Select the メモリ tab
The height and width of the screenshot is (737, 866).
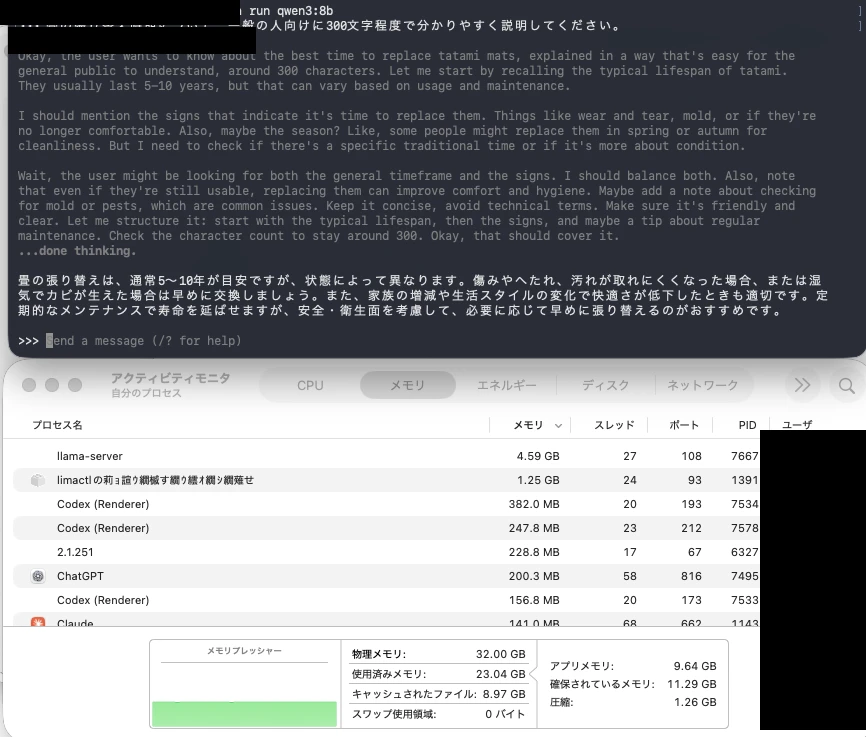408,385
